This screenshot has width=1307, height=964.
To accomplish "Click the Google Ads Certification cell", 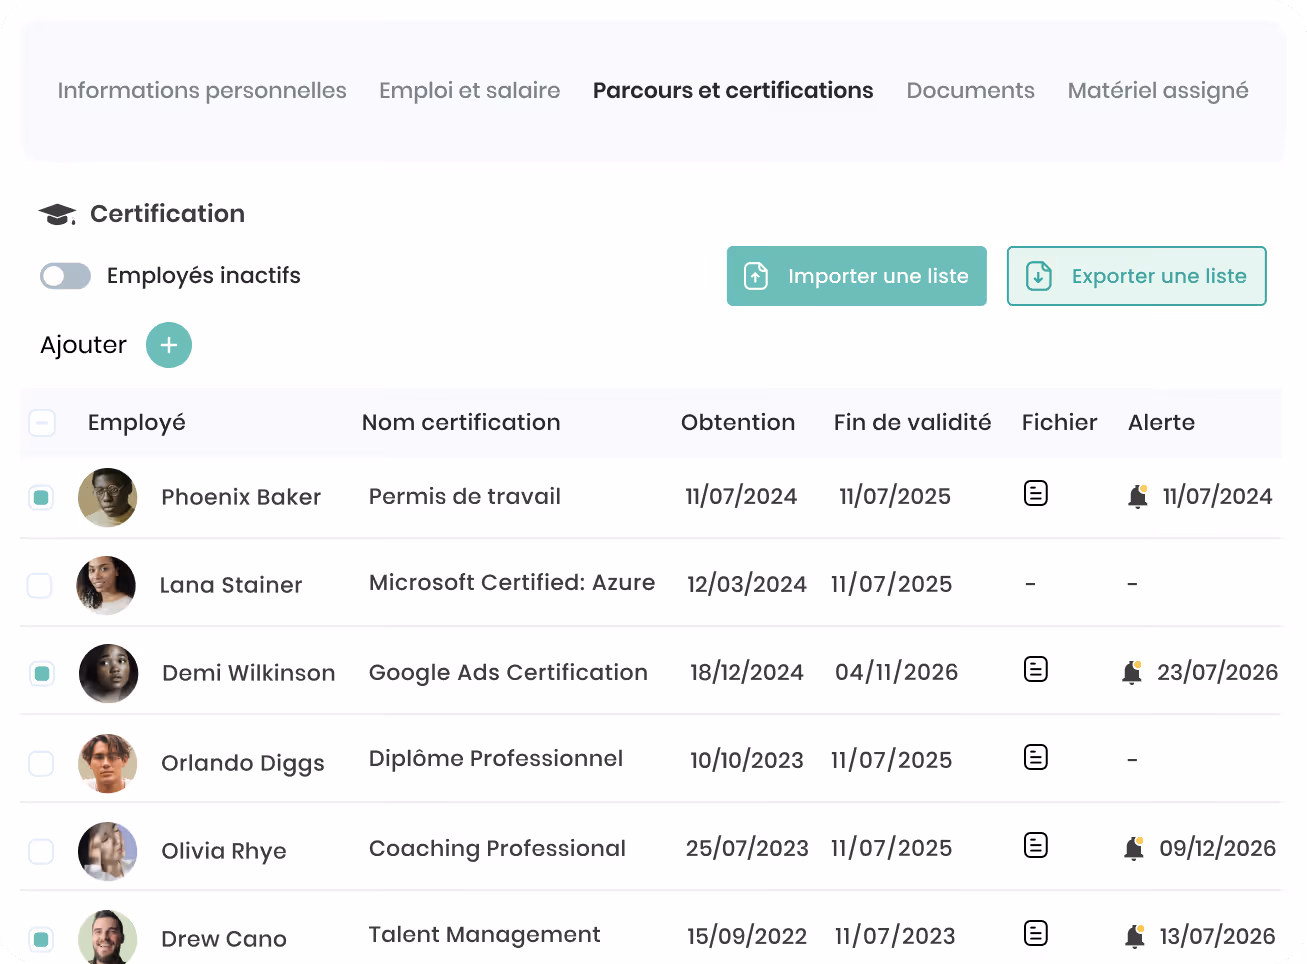I will click(508, 672).
